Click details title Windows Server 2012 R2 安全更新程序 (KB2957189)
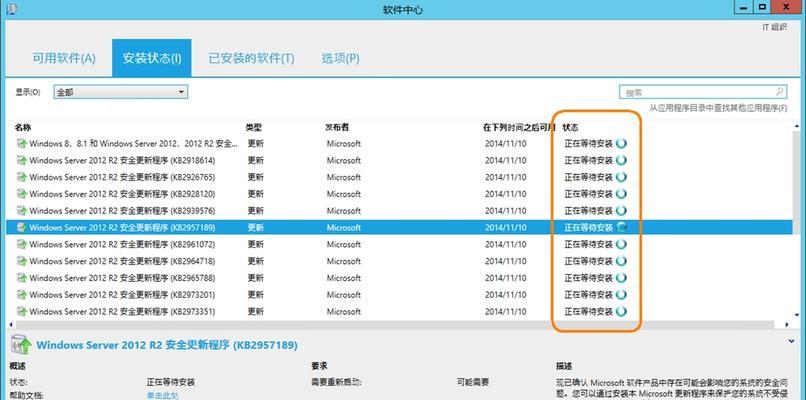The height and width of the screenshot is (400, 806). 167,345
